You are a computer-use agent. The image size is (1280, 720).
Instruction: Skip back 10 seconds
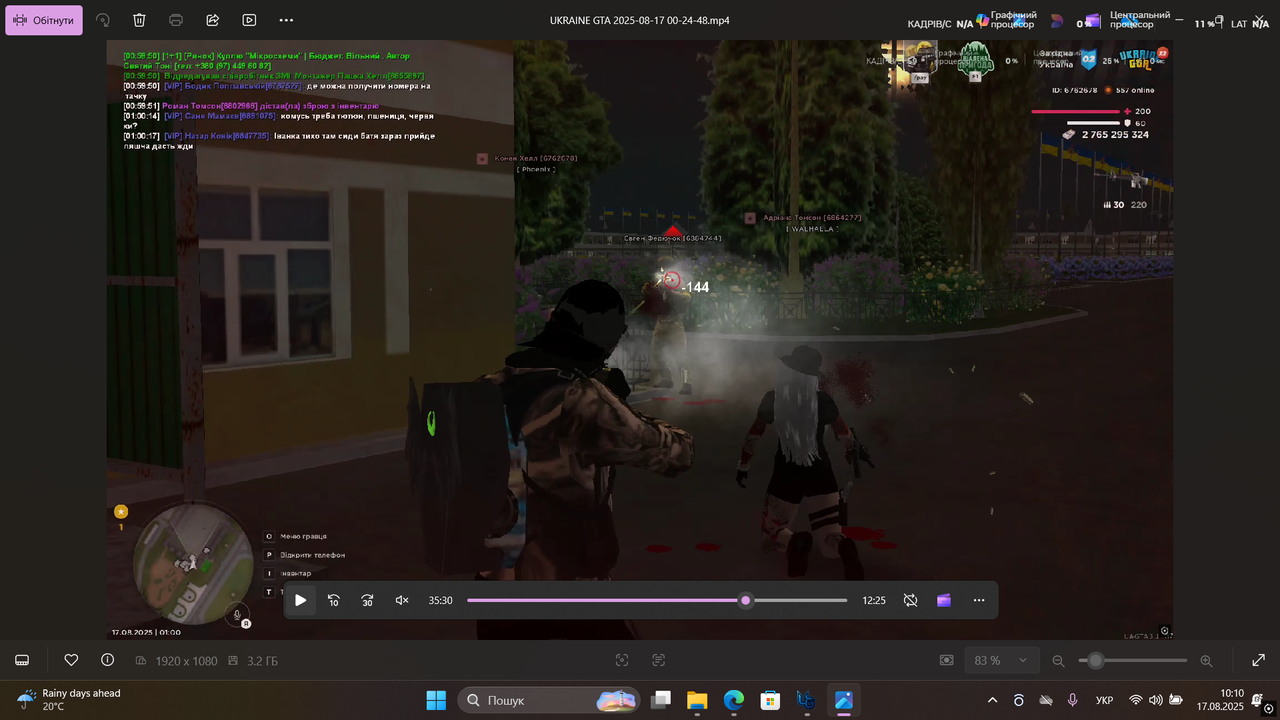(x=334, y=600)
